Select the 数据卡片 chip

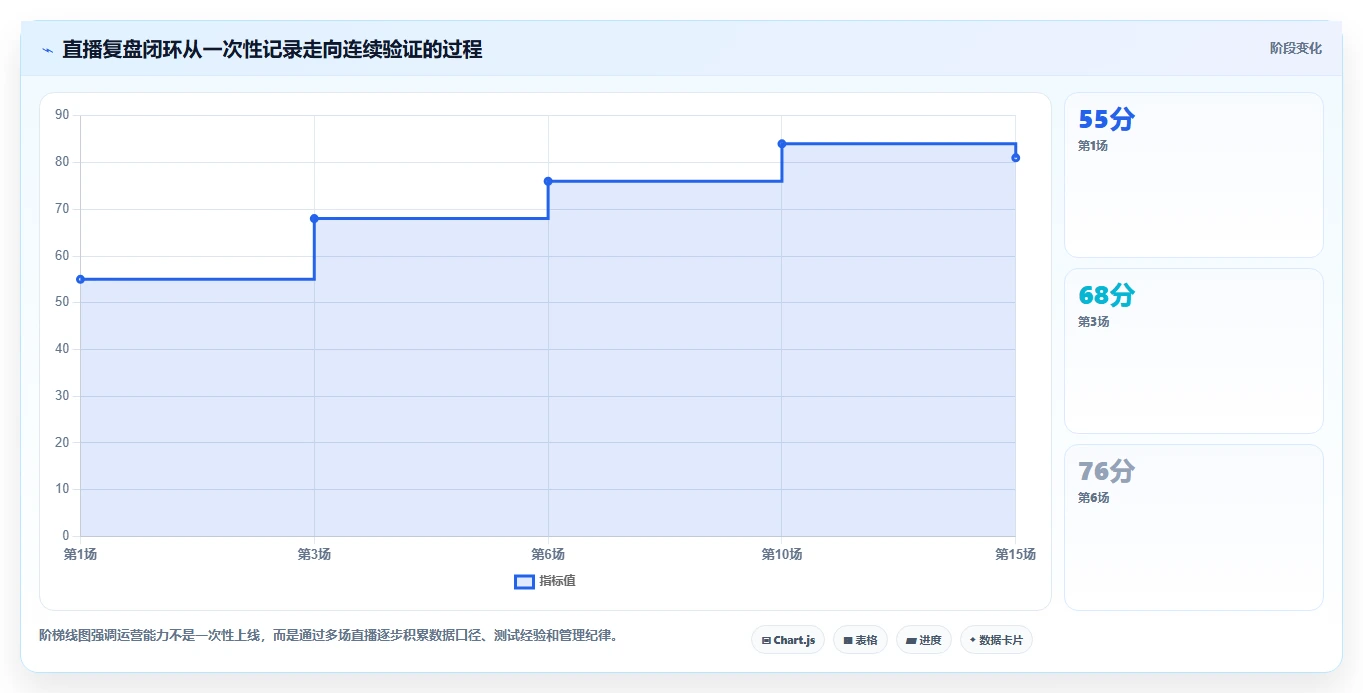(996, 640)
